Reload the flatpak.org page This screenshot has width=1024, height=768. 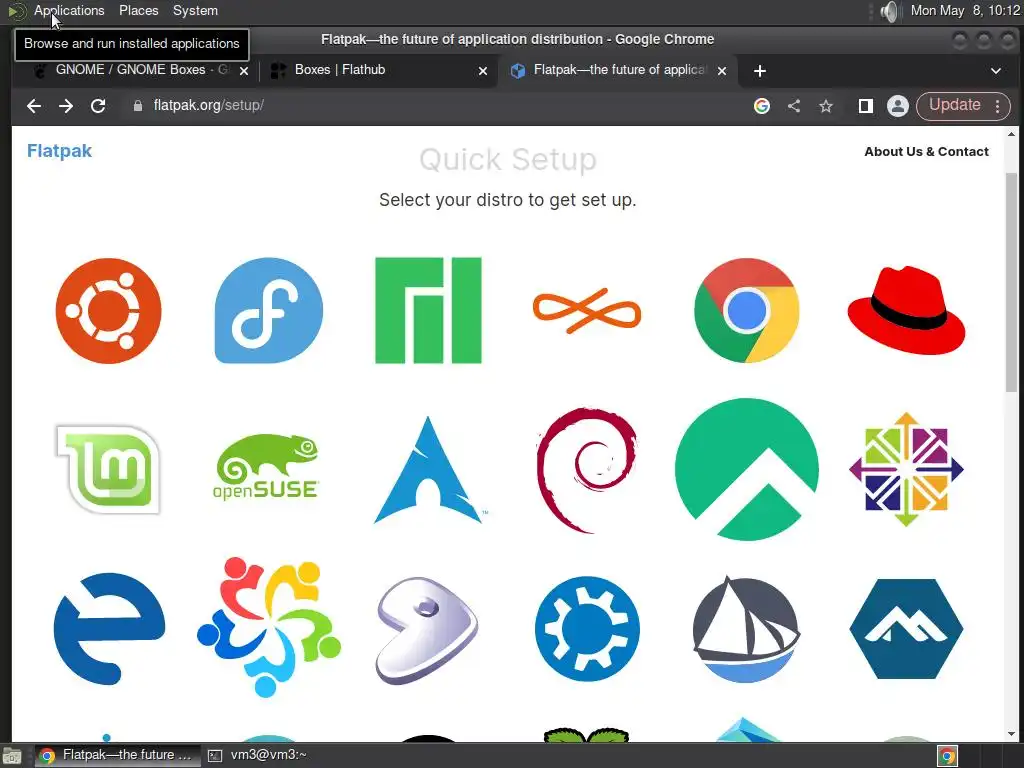pyautogui.click(x=98, y=106)
